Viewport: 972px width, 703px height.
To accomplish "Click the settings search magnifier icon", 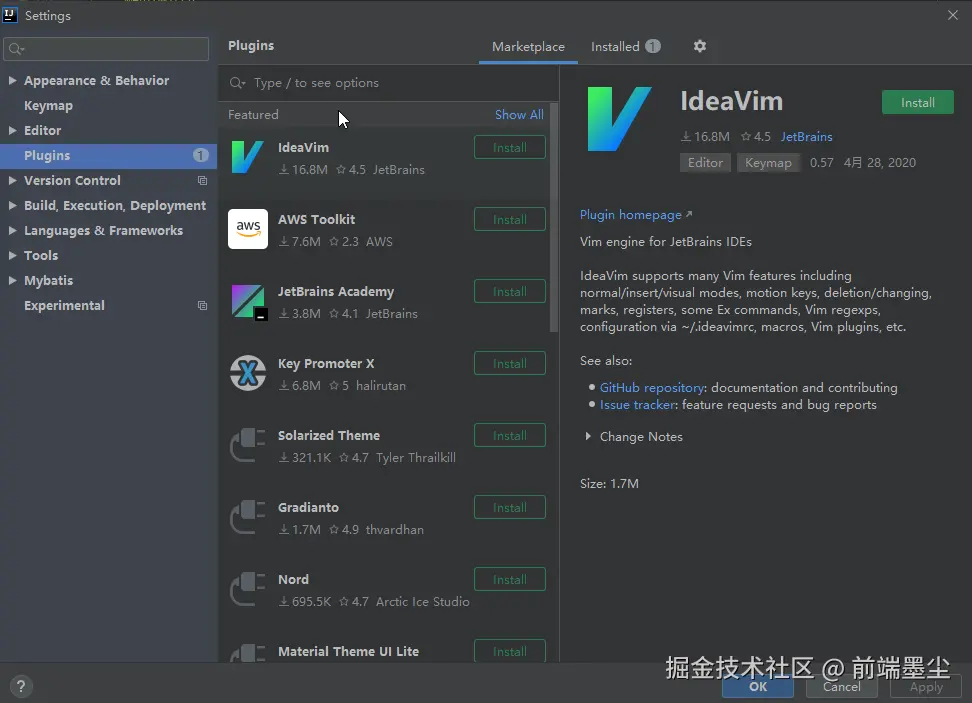I will (16, 49).
